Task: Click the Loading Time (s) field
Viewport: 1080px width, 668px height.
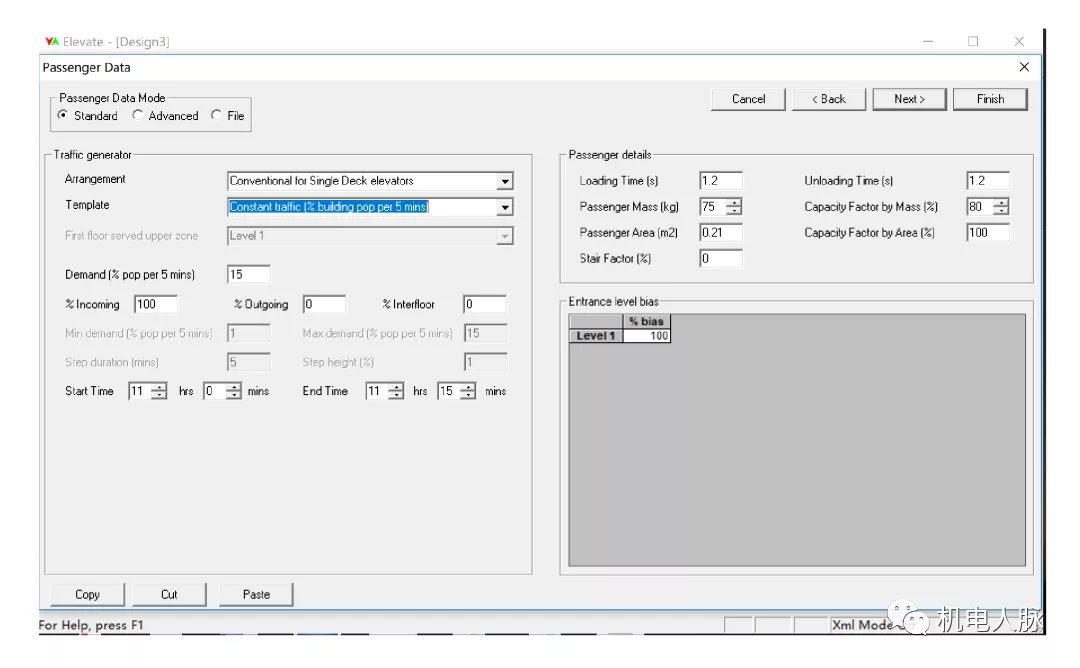Action: click(x=720, y=180)
